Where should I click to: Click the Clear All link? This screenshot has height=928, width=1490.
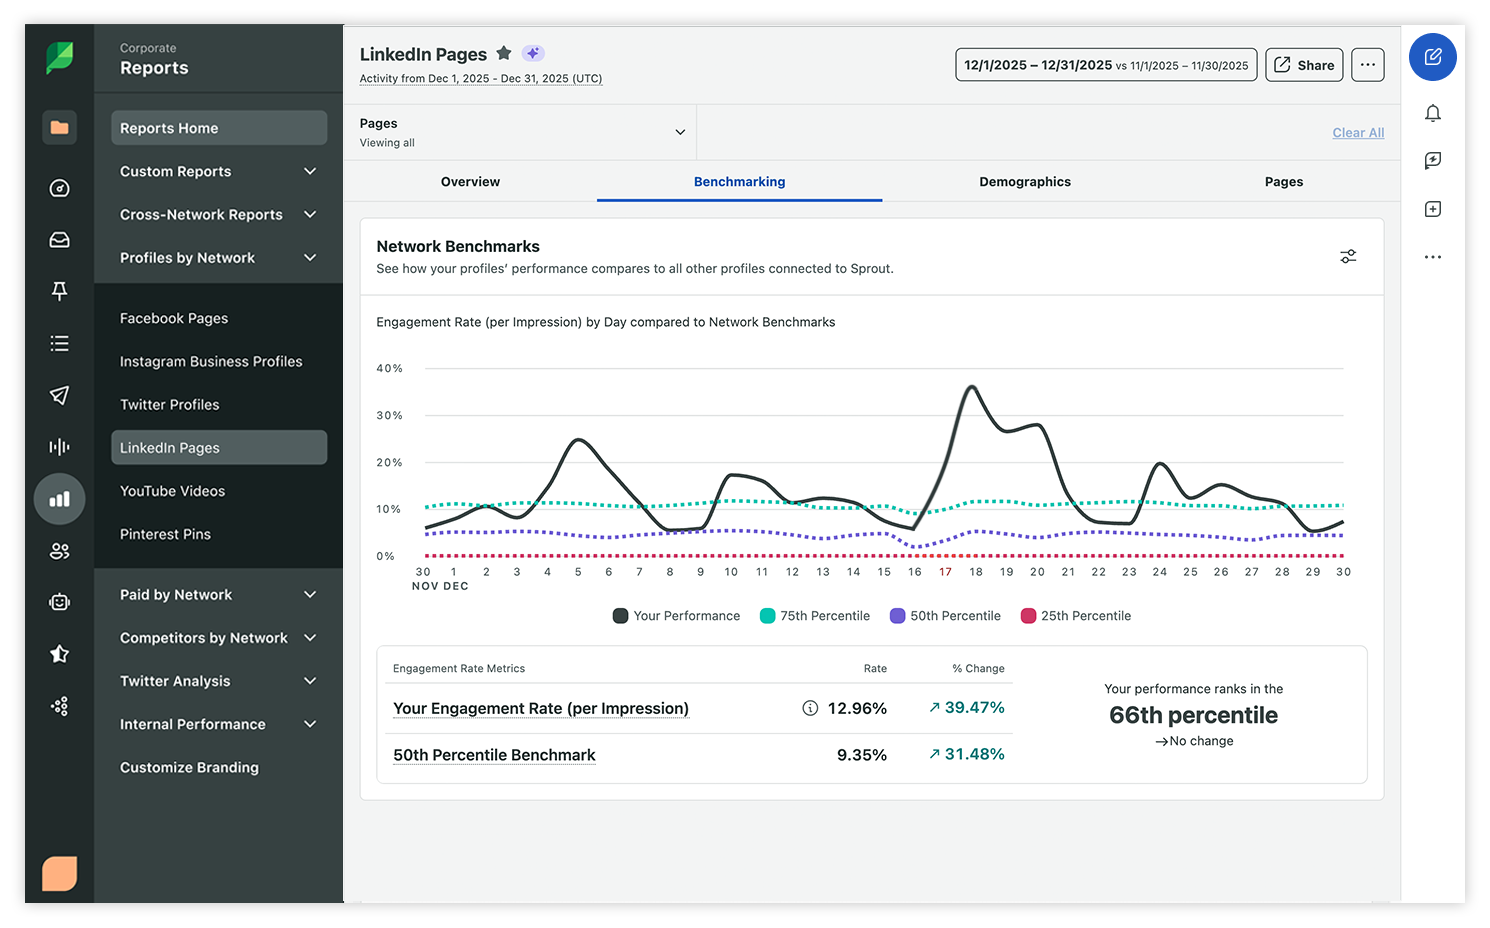pyautogui.click(x=1358, y=132)
